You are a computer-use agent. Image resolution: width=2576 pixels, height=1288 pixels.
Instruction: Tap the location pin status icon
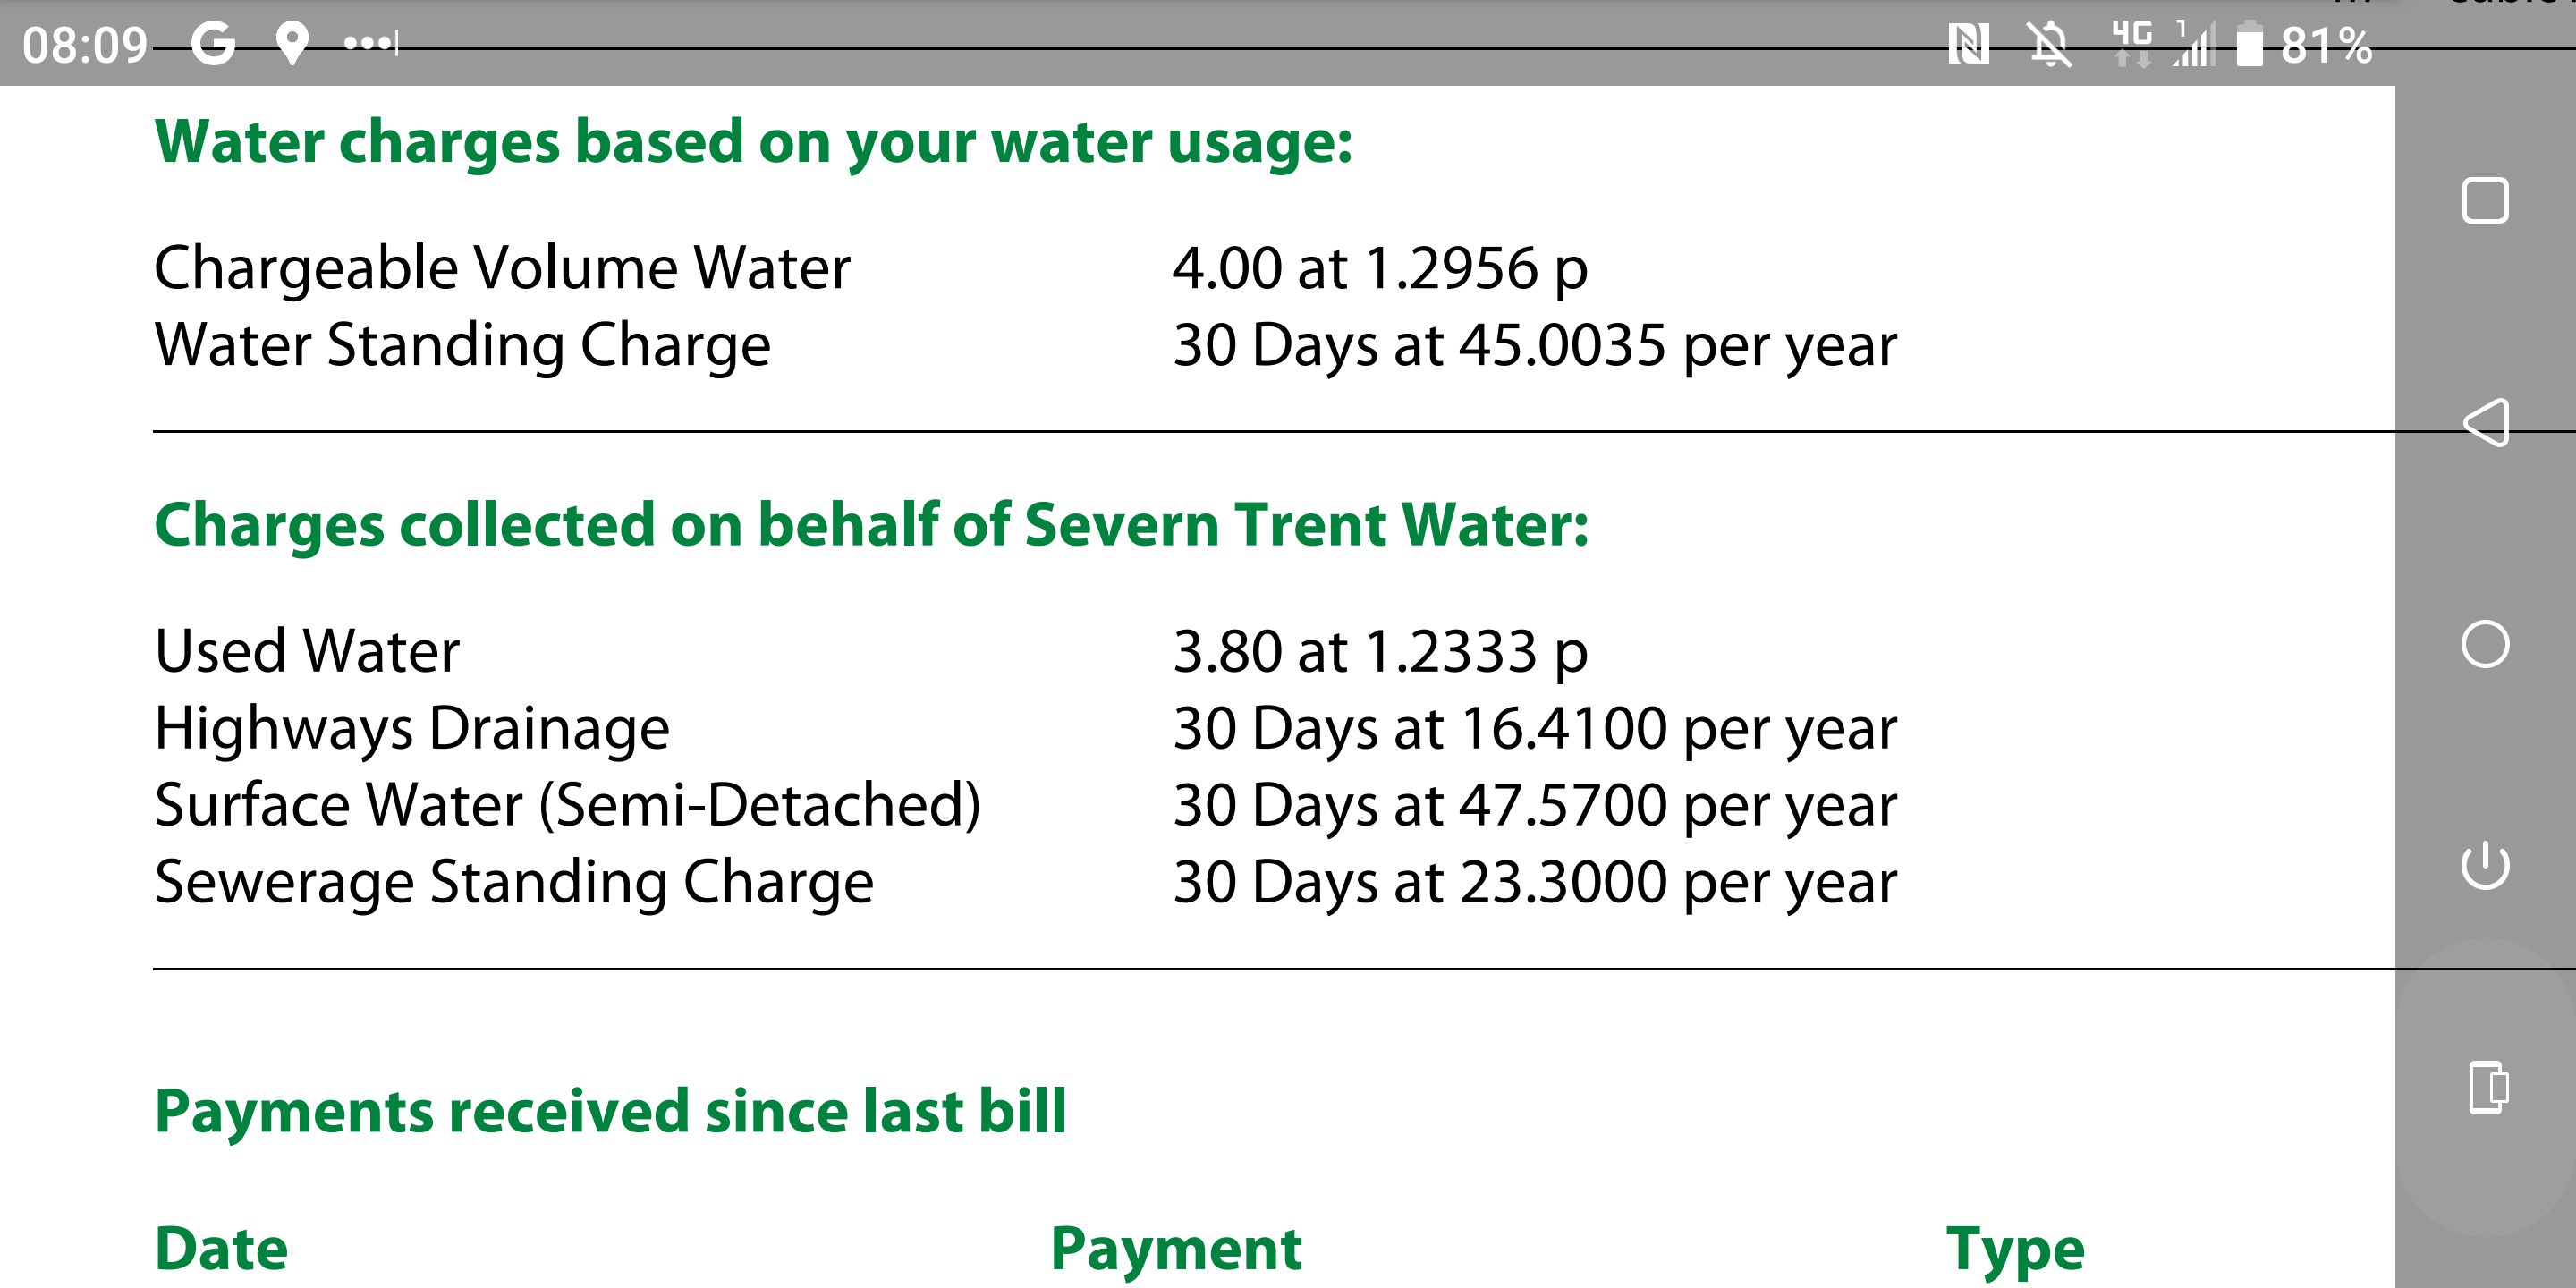pyautogui.click(x=291, y=44)
